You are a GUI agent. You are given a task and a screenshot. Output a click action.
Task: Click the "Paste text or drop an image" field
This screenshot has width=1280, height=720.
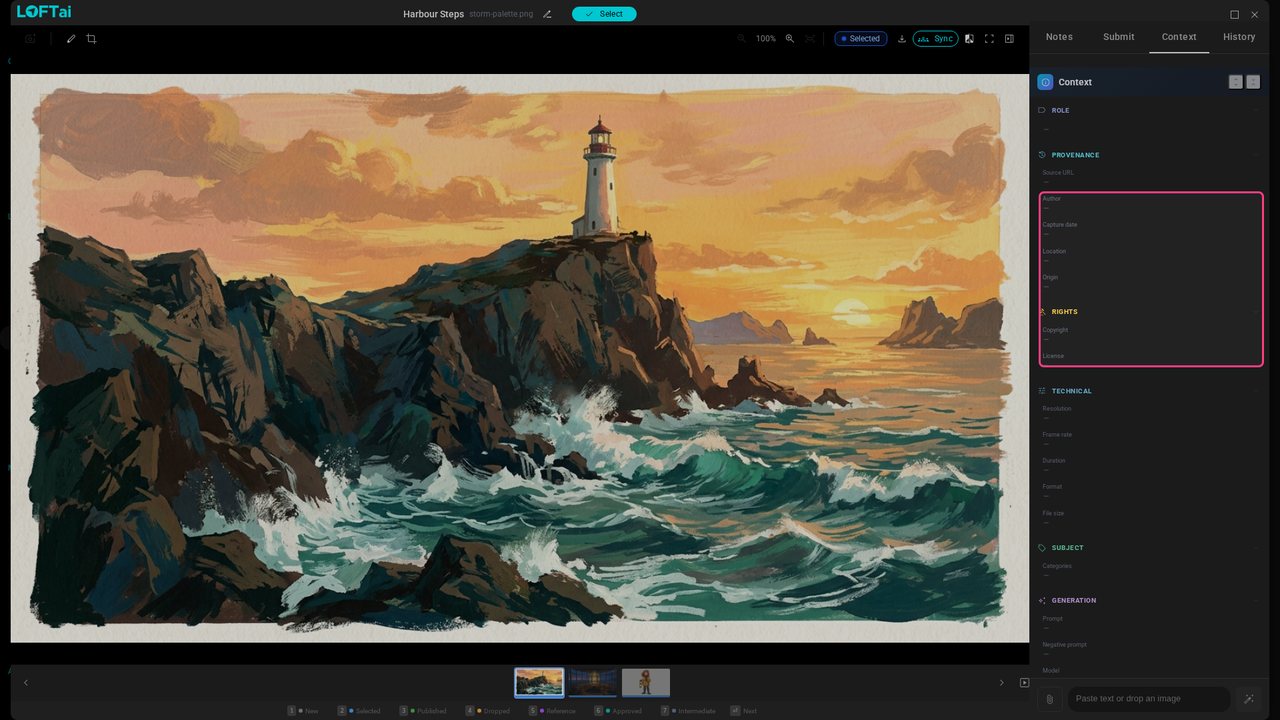click(x=1148, y=699)
